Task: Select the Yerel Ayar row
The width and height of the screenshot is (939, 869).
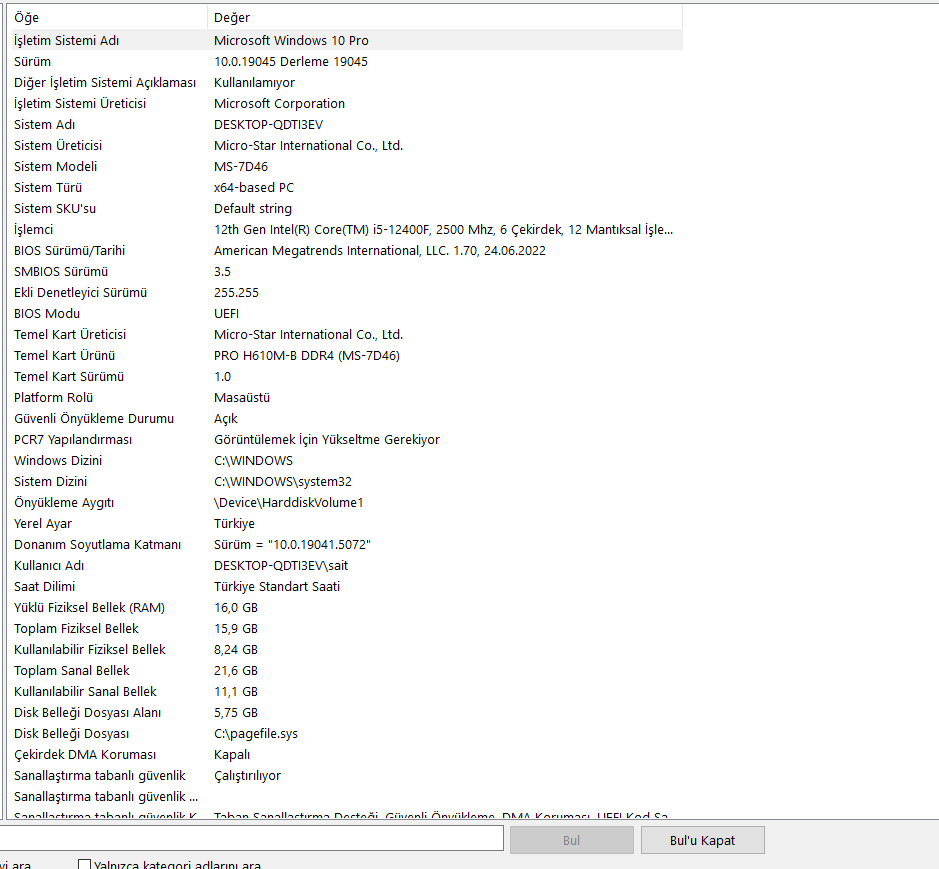Action: tap(347, 523)
